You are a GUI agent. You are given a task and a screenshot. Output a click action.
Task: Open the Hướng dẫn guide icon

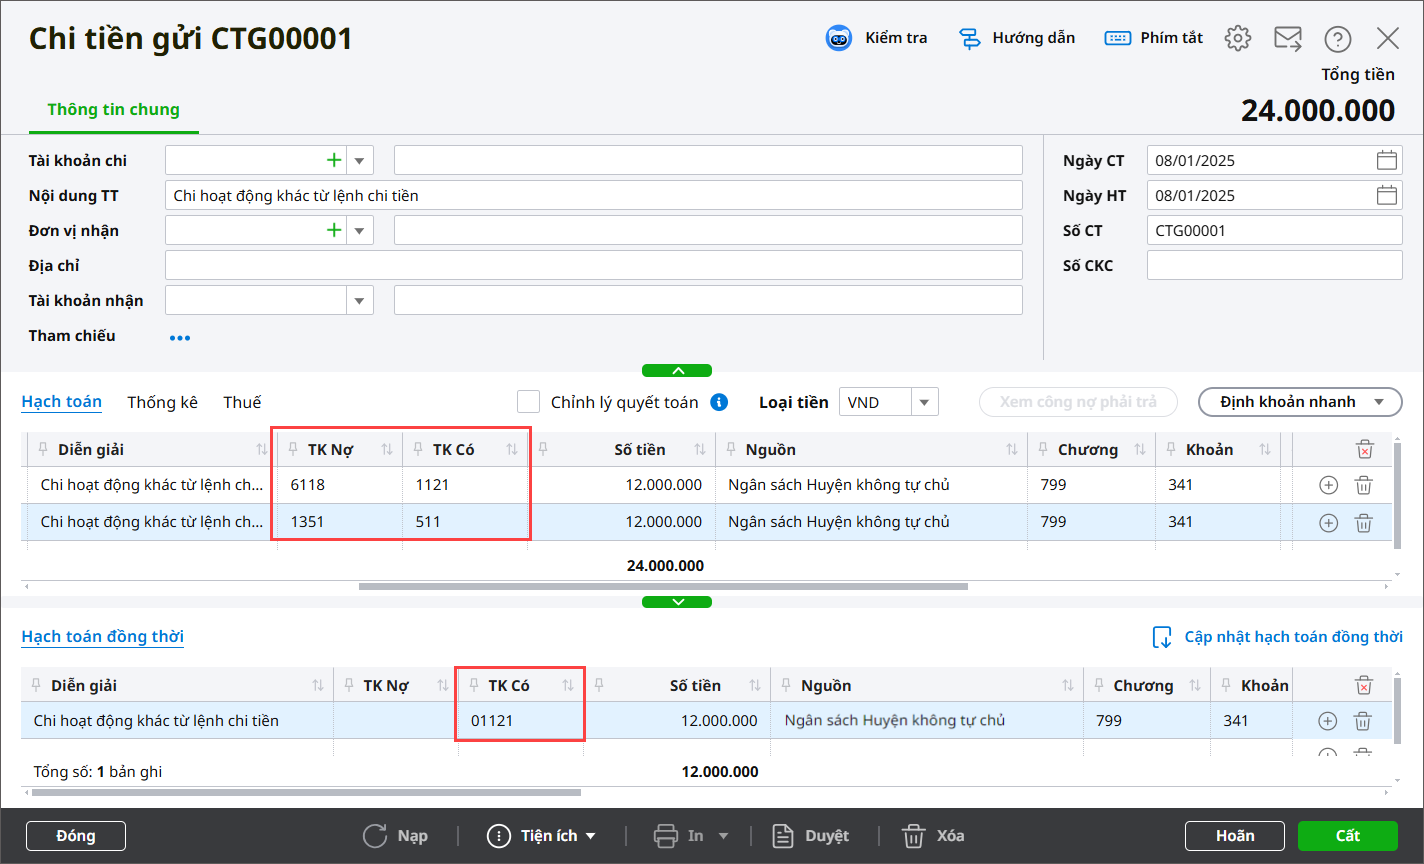(x=969, y=38)
